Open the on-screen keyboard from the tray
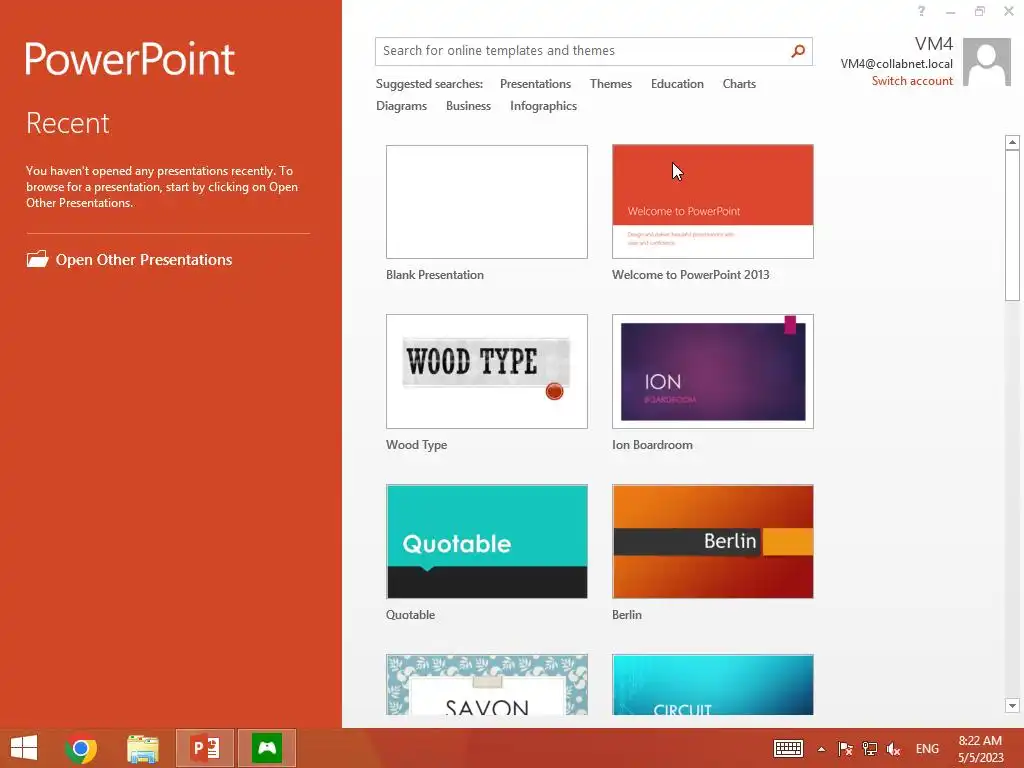 pyautogui.click(x=788, y=748)
